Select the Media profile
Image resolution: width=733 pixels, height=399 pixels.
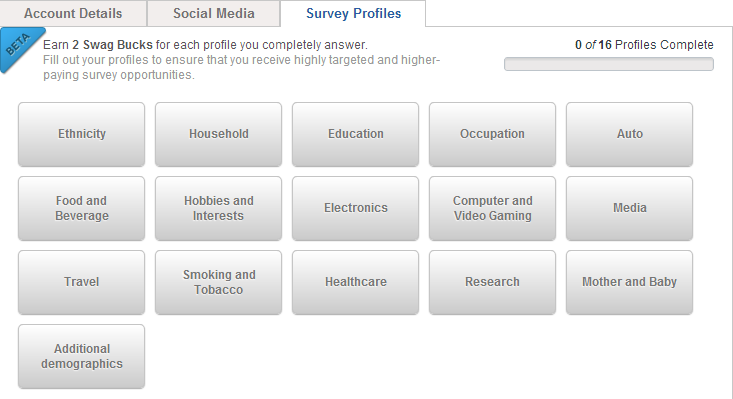[629, 208]
